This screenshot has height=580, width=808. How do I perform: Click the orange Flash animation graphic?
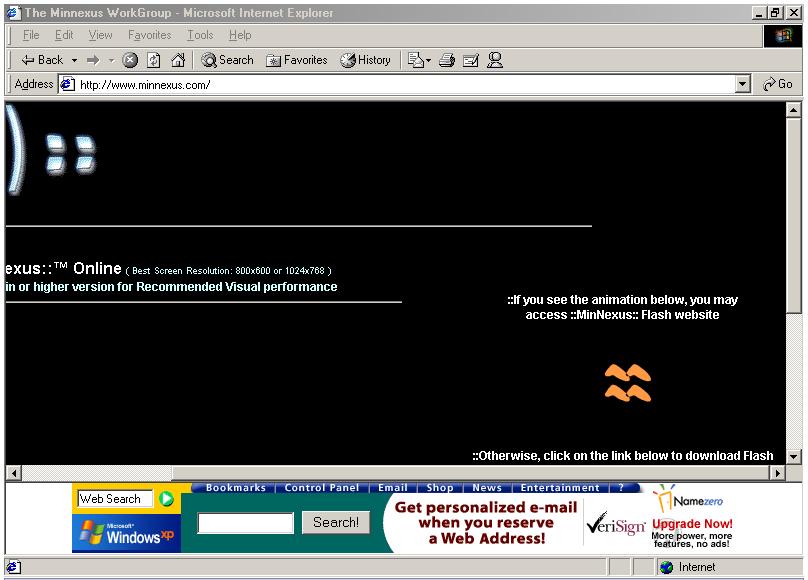click(627, 383)
